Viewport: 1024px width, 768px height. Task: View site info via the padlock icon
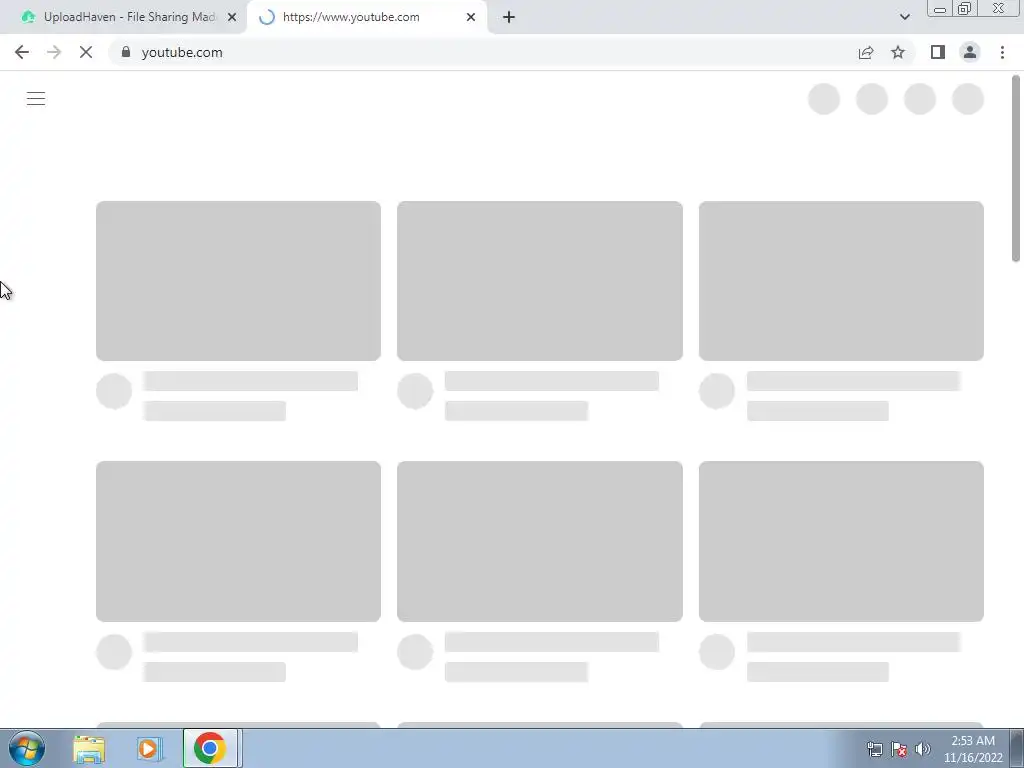pos(126,52)
